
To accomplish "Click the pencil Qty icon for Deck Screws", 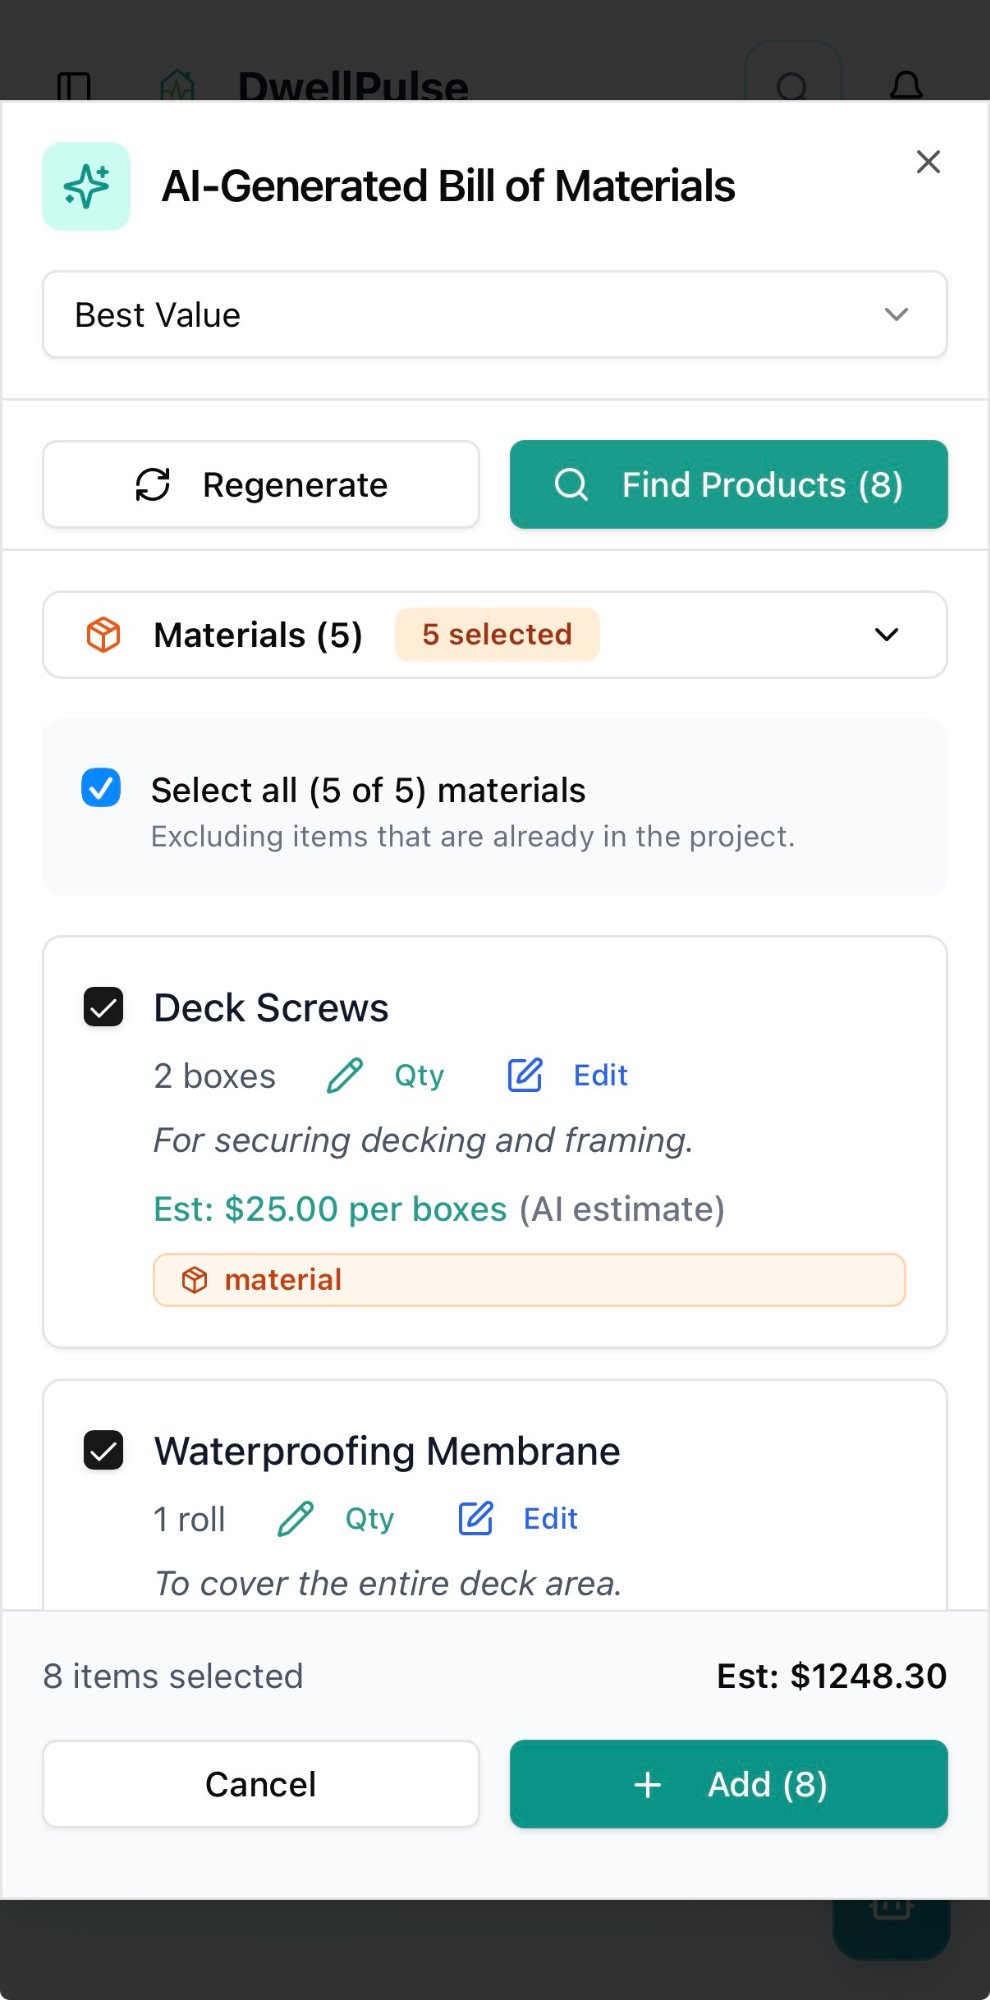I will [344, 1075].
